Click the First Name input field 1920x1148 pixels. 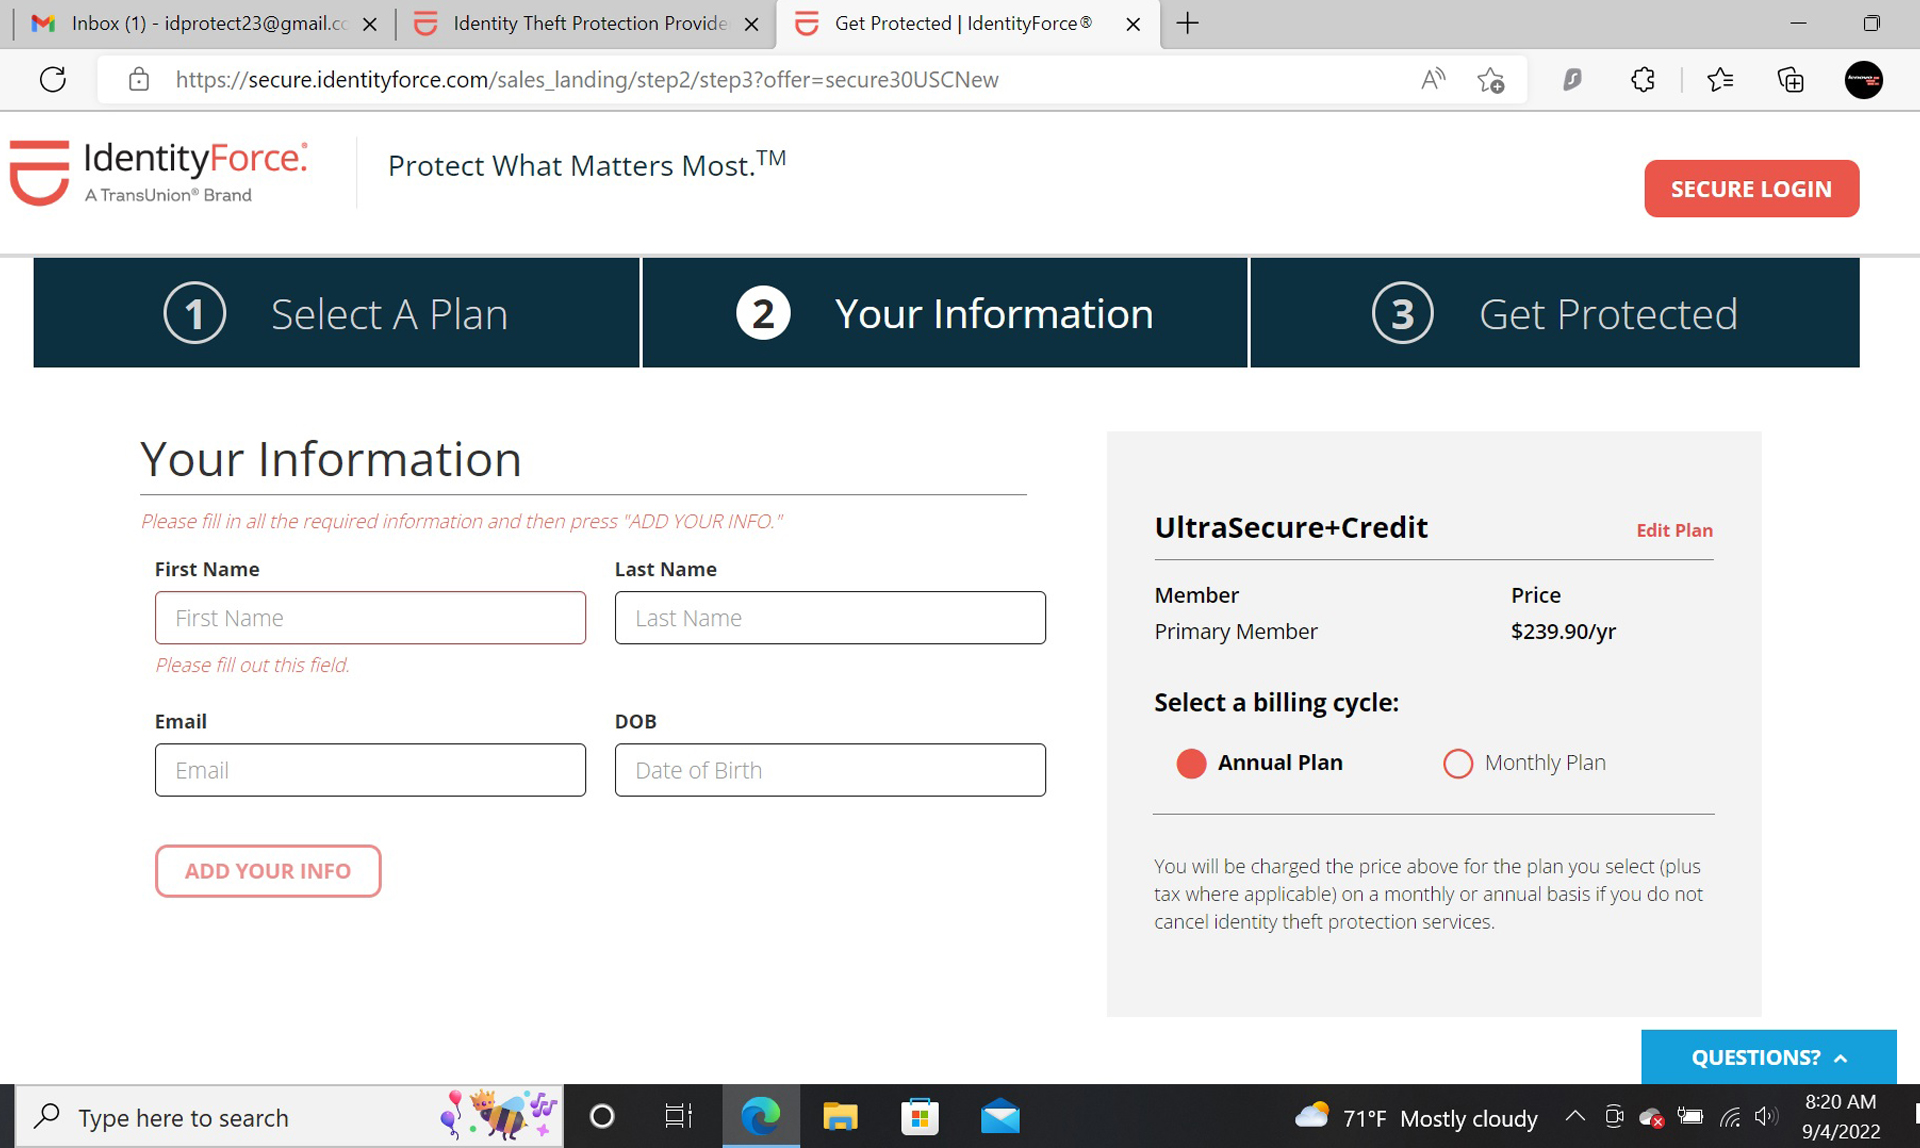(x=370, y=617)
